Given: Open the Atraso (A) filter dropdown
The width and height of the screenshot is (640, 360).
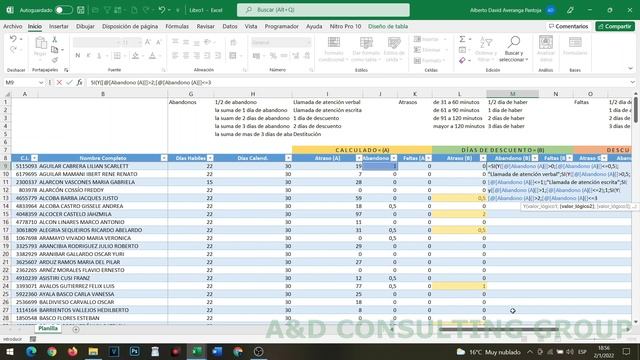Looking at the screenshot, I should click(x=358, y=158).
